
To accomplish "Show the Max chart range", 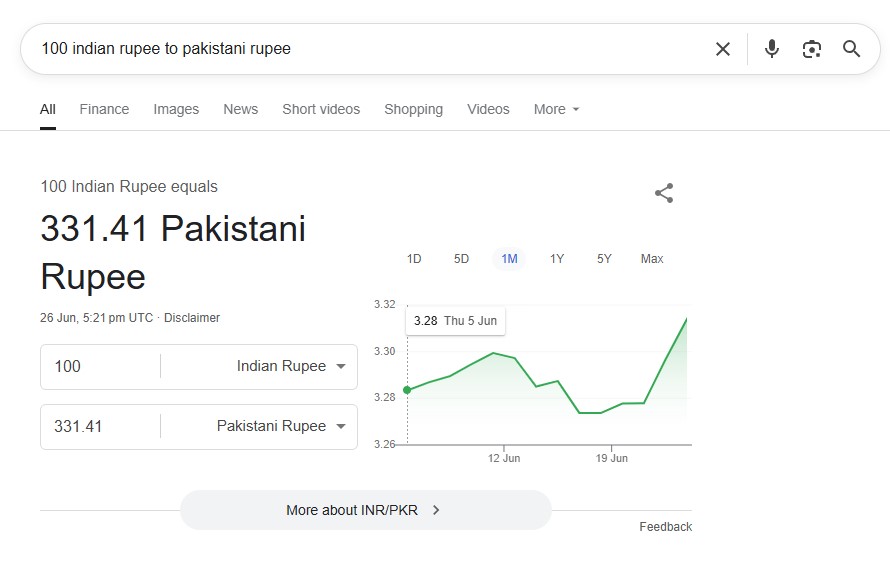I will click(x=652, y=259).
